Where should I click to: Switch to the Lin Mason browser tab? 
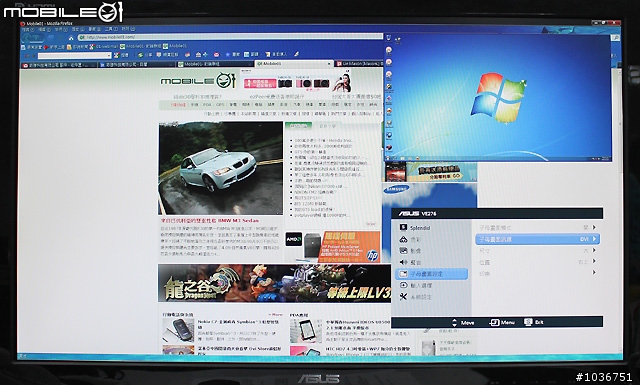pos(359,64)
